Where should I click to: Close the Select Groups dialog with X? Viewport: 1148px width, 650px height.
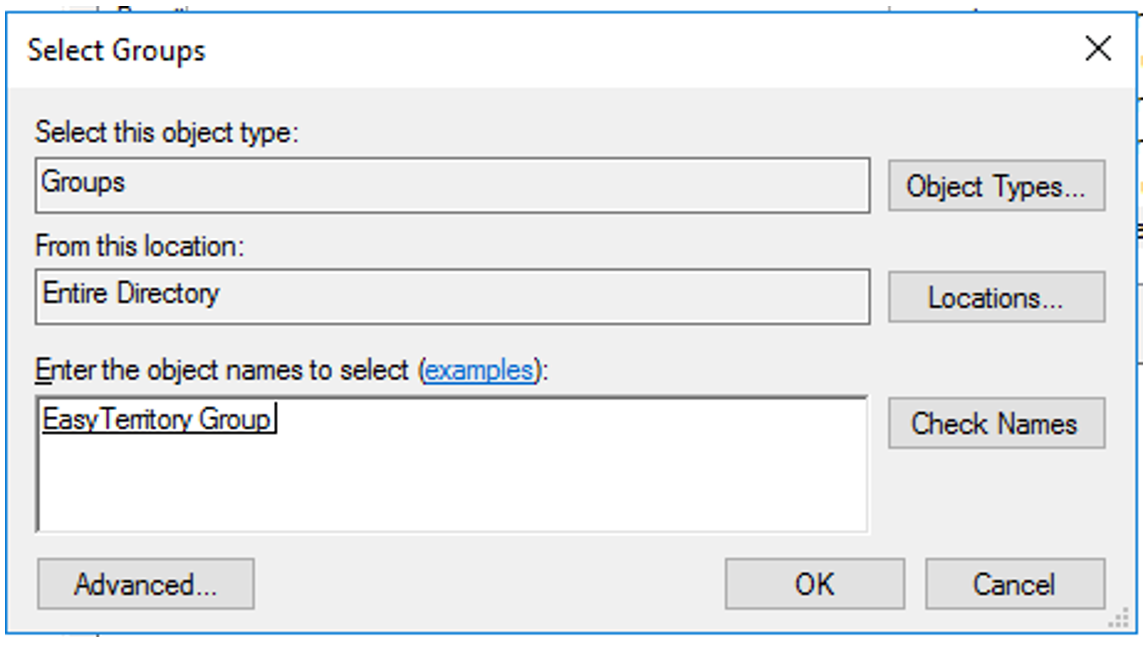(x=1097, y=49)
